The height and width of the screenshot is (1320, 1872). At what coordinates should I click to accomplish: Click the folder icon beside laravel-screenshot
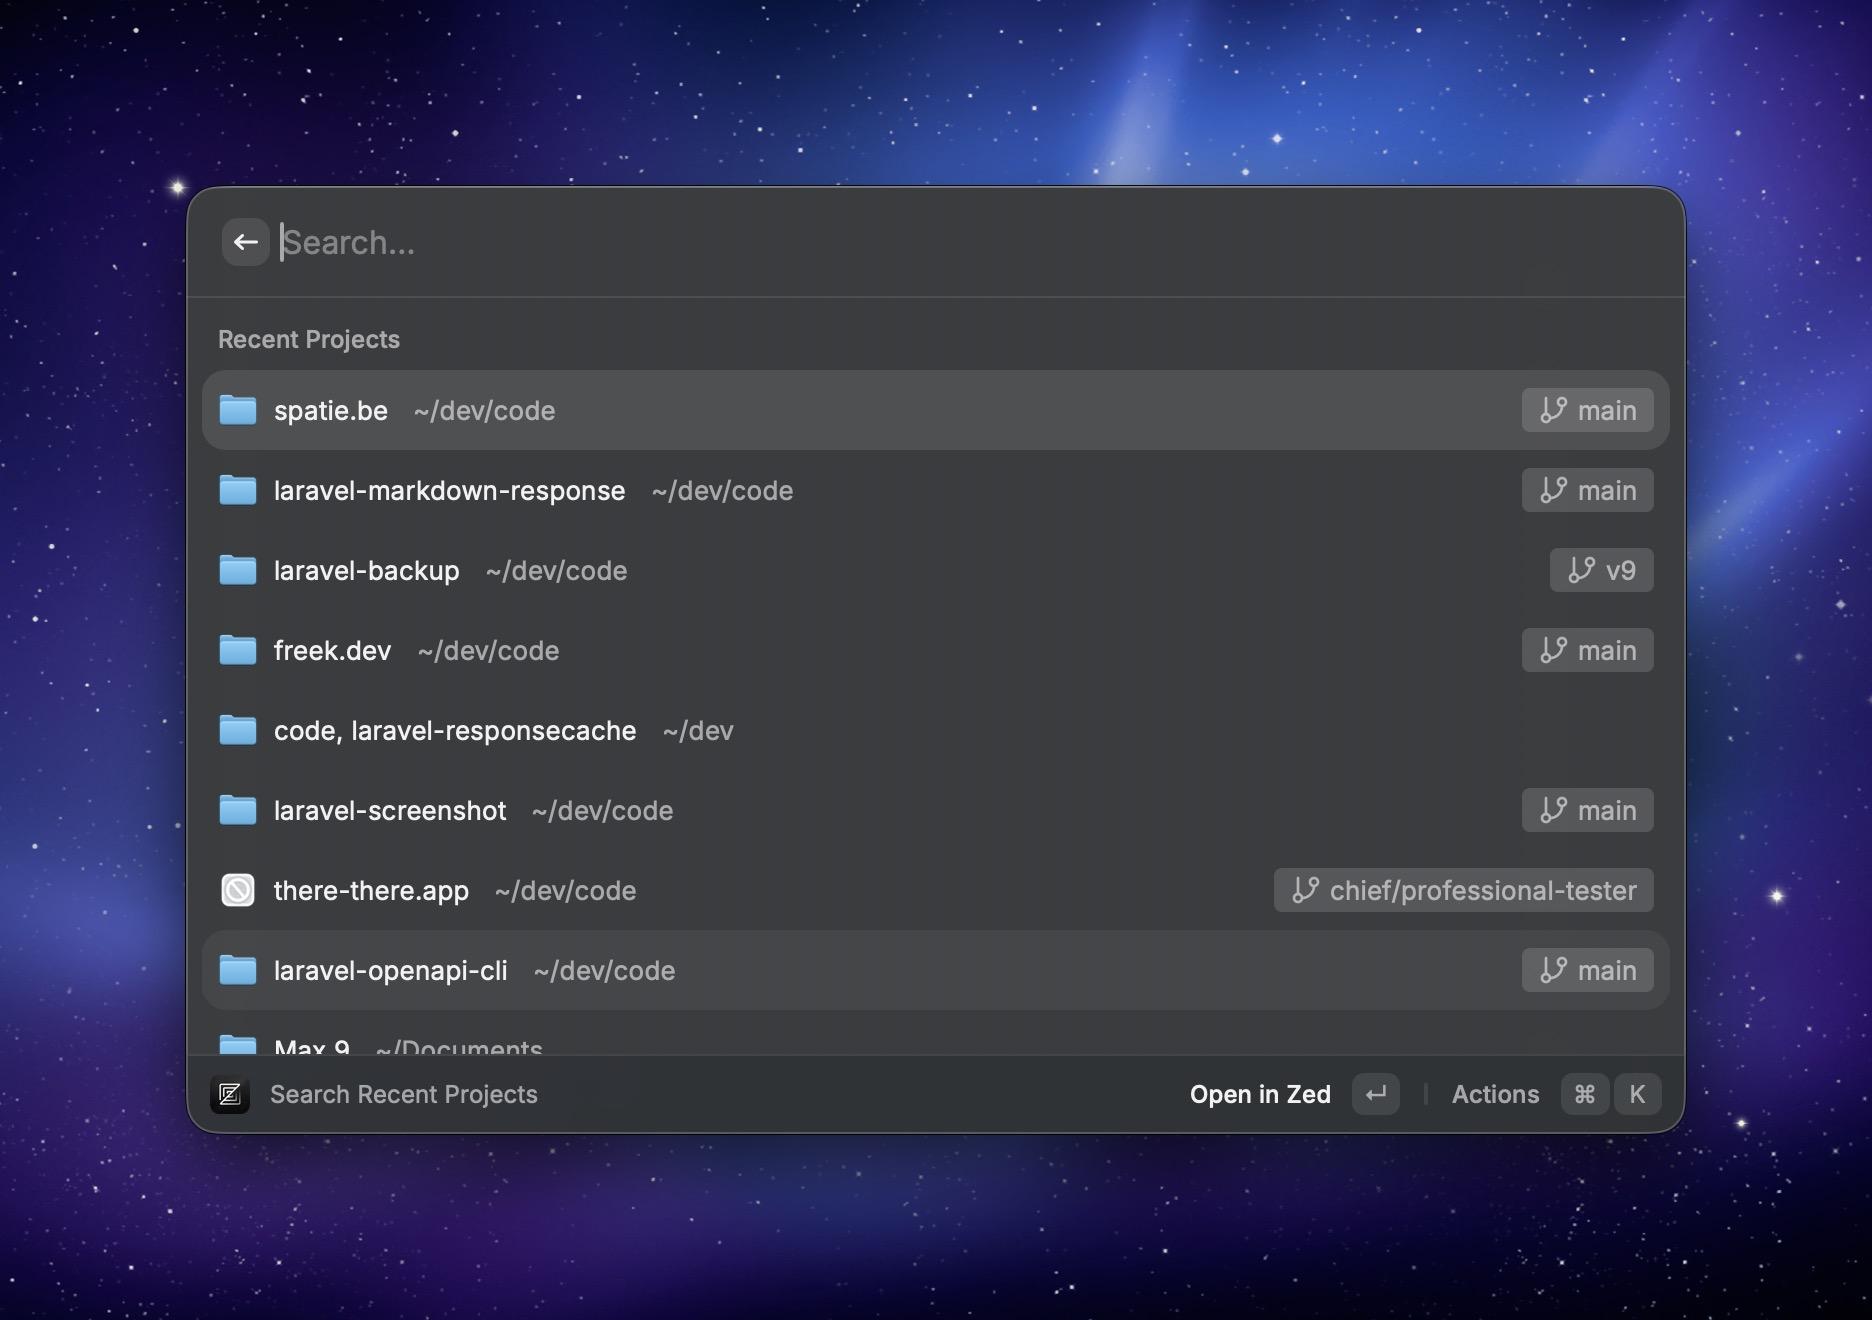pyautogui.click(x=238, y=810)
